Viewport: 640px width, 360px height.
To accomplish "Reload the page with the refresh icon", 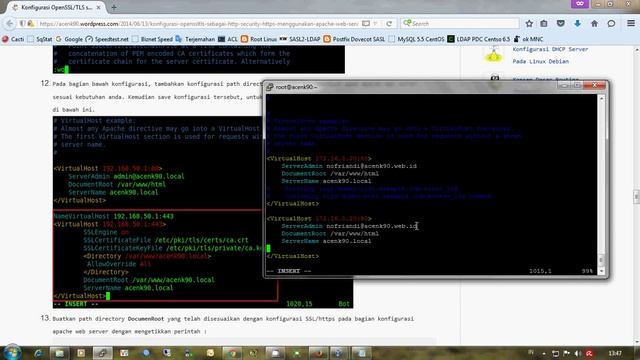I will pos(389,24).
